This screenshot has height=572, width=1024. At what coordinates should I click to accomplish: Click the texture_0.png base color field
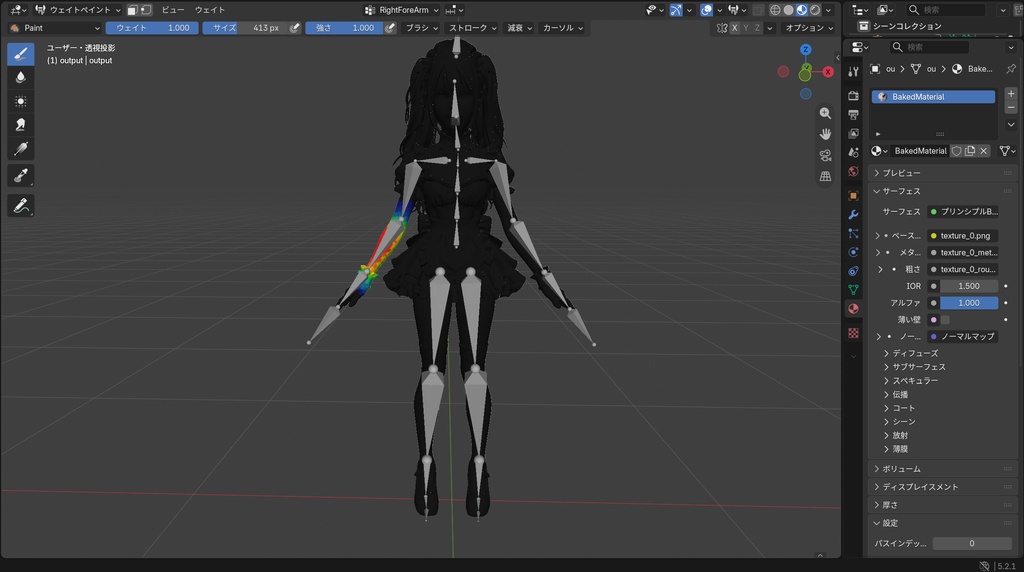963,236
